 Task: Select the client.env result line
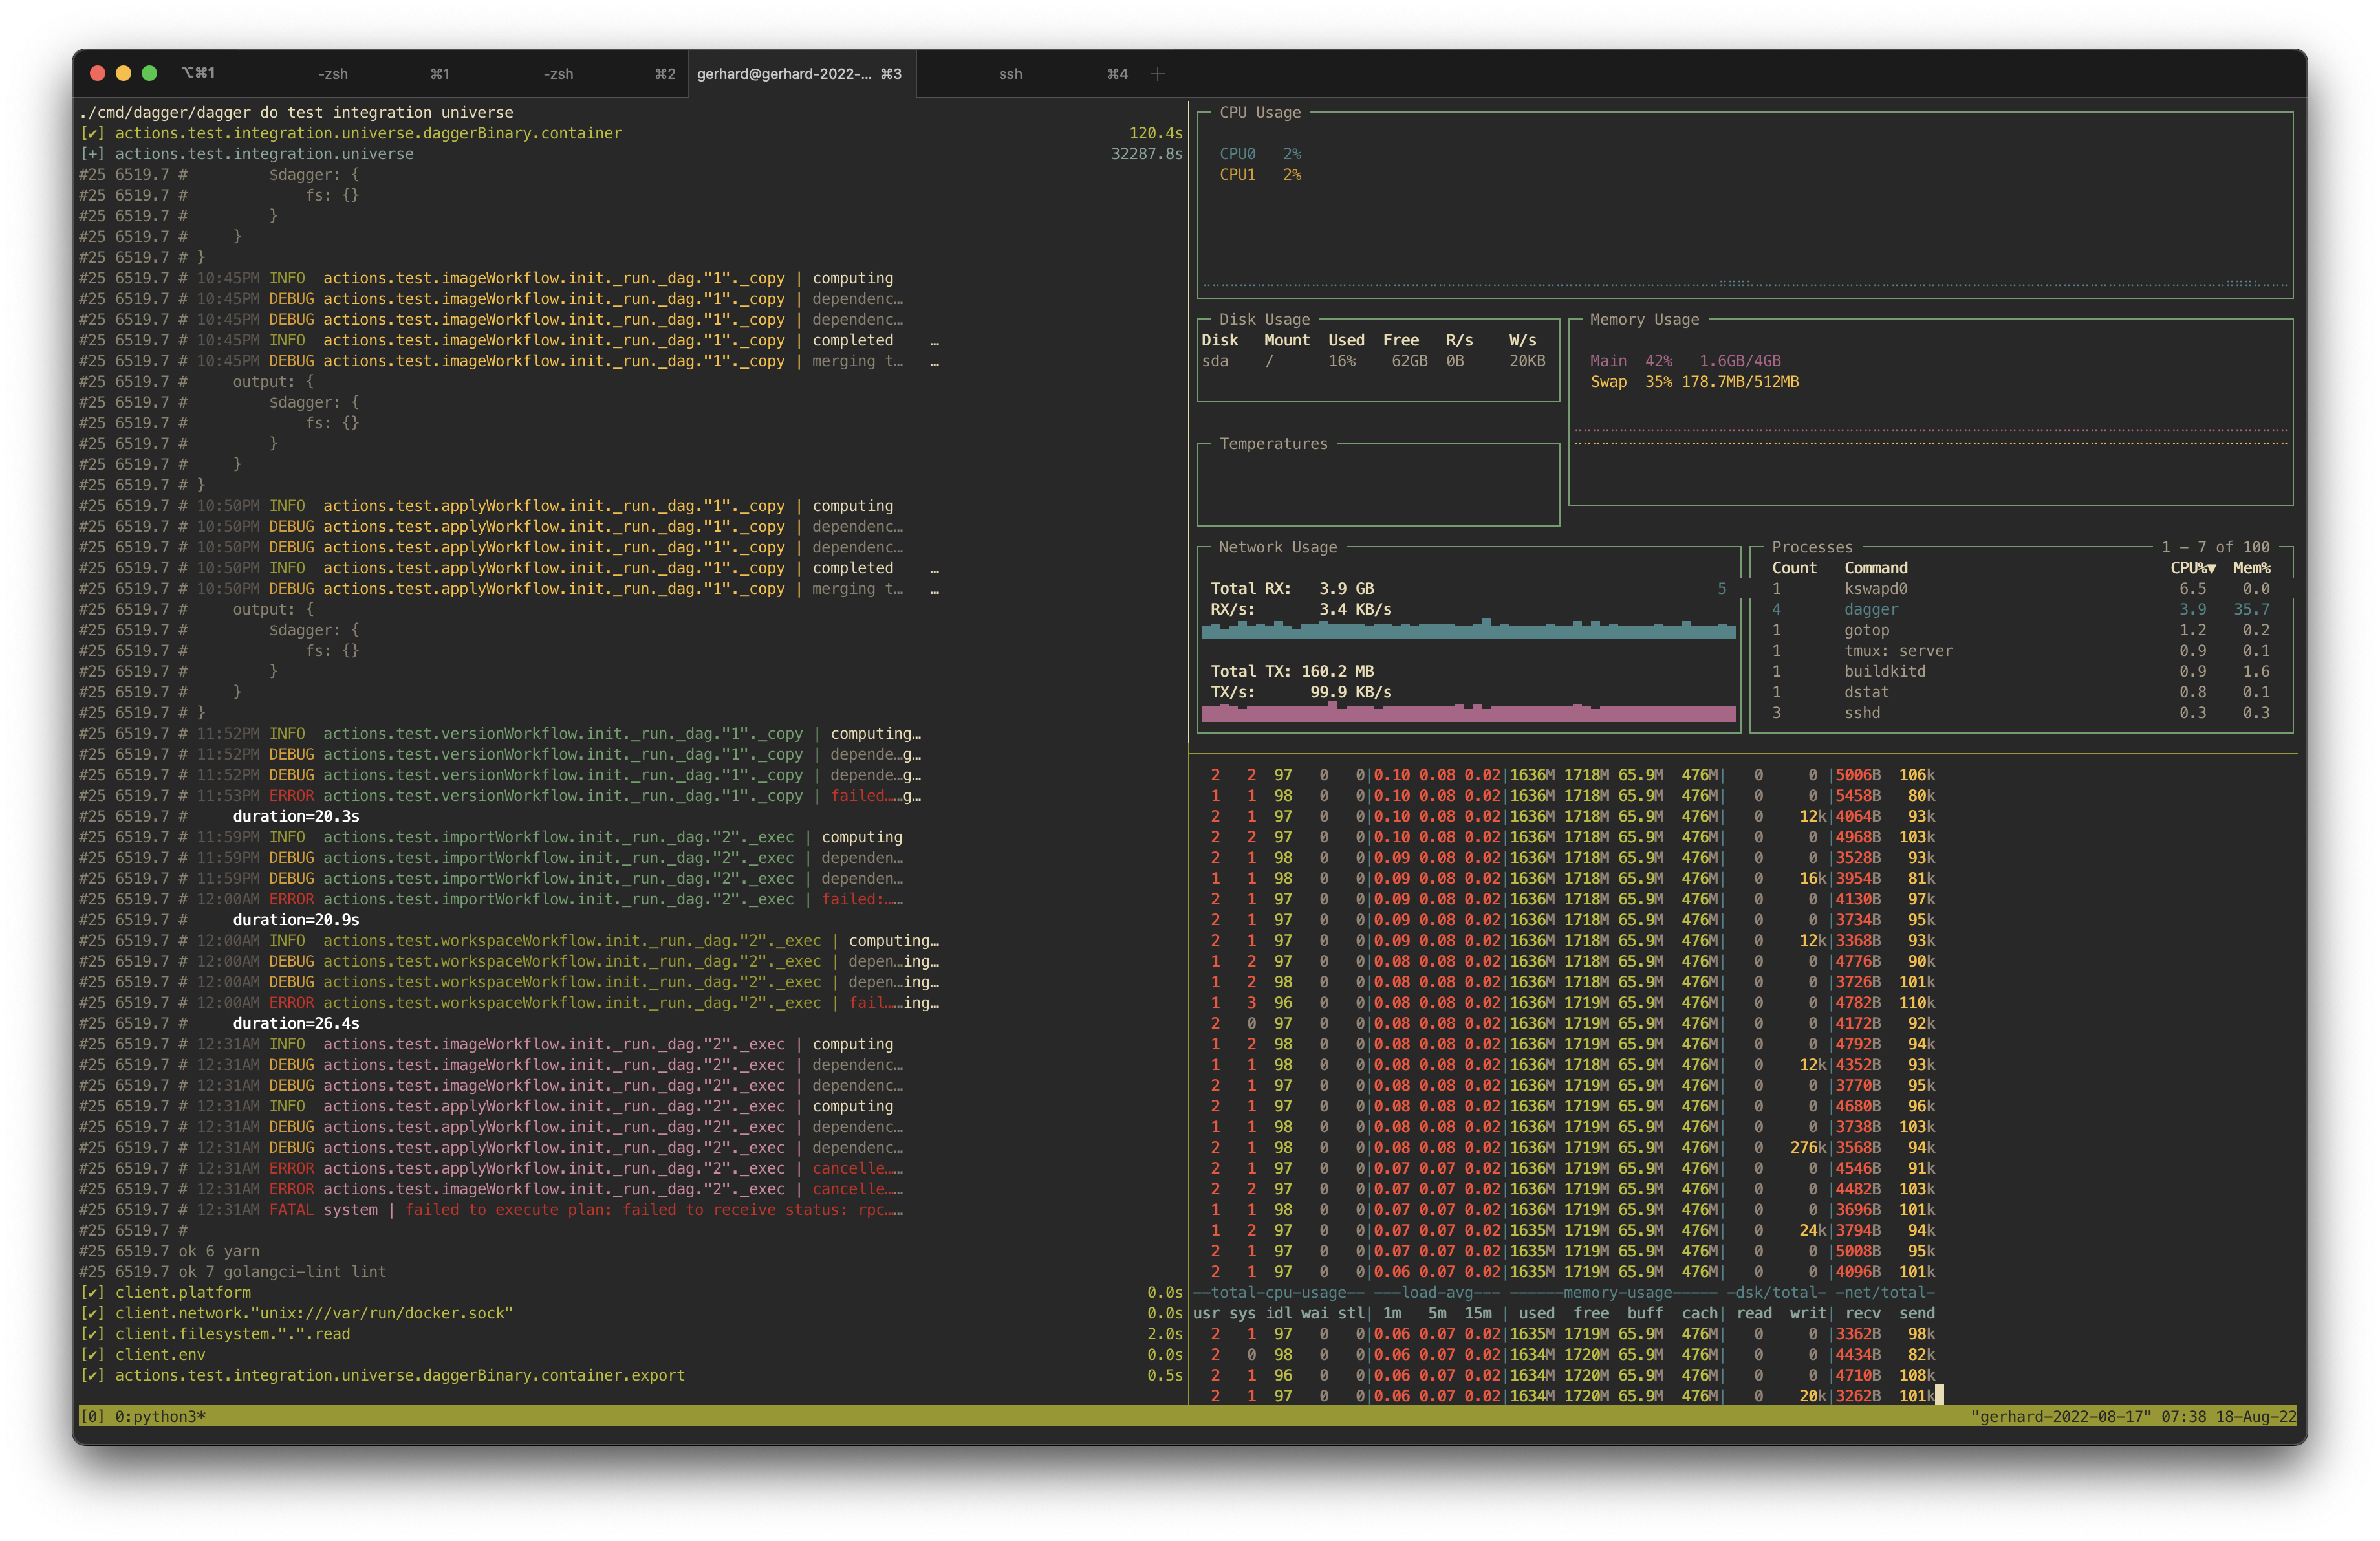click(x=630, y=1355)
